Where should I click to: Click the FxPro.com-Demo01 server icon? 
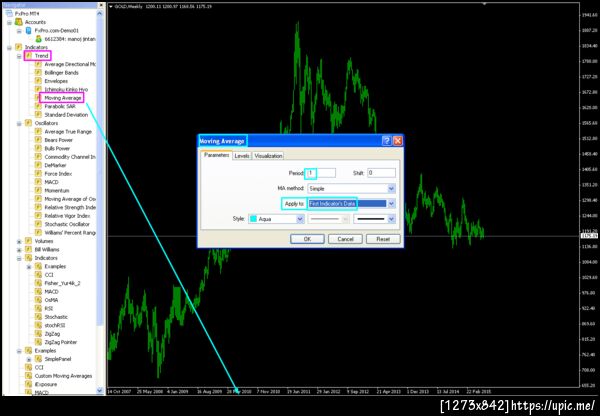coord(28,30)
